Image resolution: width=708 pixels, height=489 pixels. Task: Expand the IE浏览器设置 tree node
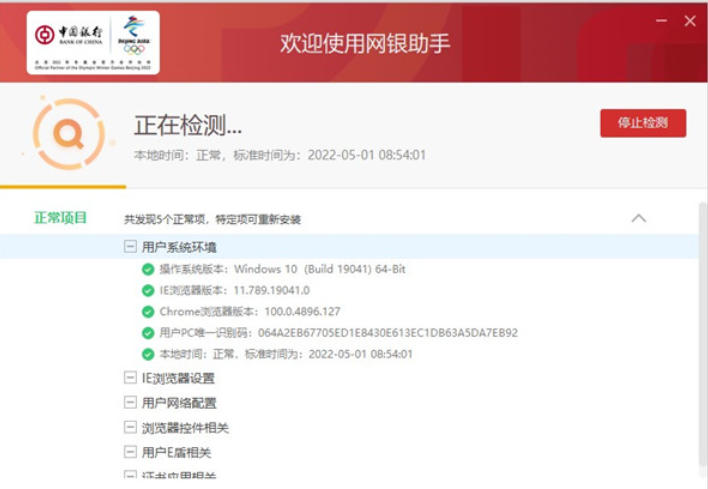pyautogui.click(x=130, y=378)
